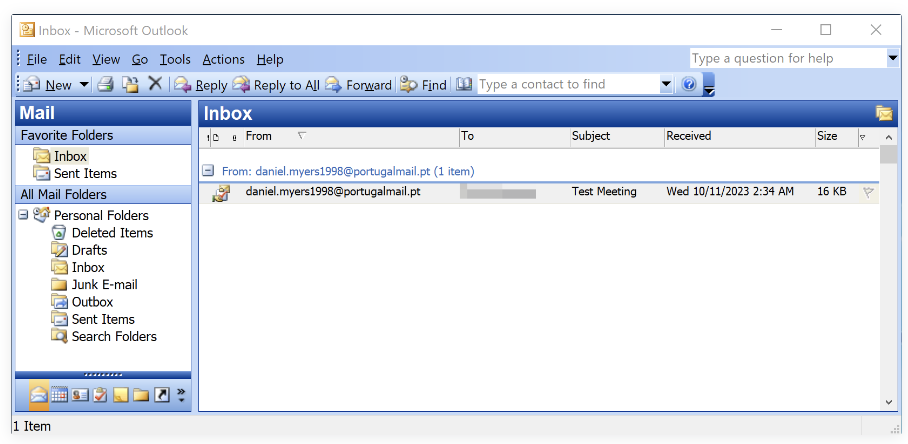
Task: Click the Delete X icon in toolbar
Action: (155, 84)
